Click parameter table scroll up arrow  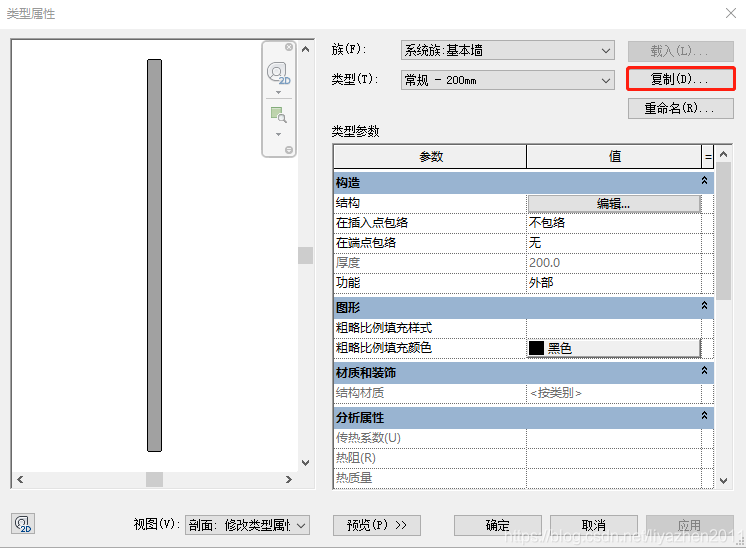pos(724,154)
